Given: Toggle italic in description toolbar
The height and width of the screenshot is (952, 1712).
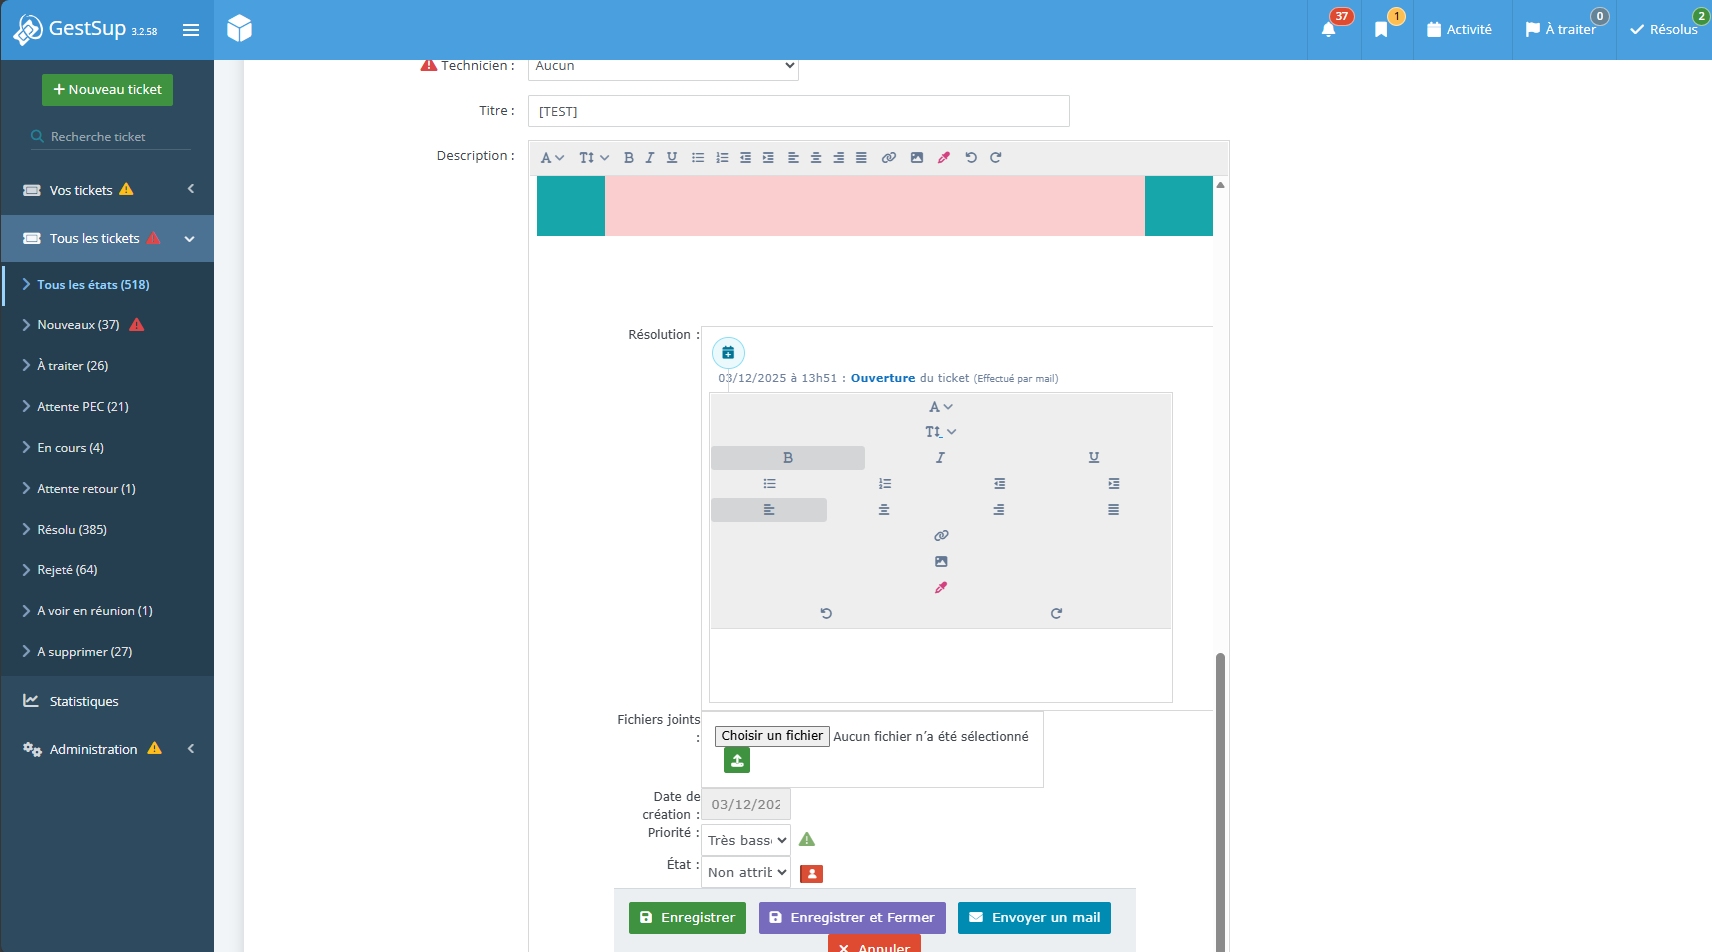Looking at the screenshot, I should [x=649, y=158].
